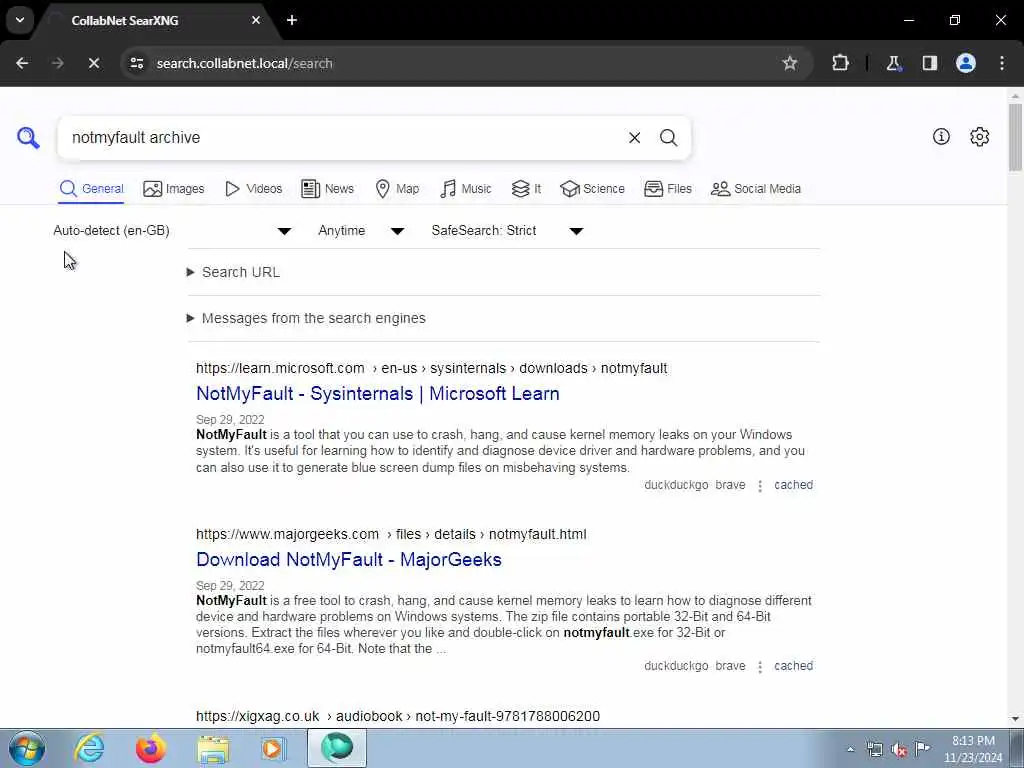Click inside the search query input field
The width and height of the screenshot is (1024, 768).
click(x=340, y=138)
